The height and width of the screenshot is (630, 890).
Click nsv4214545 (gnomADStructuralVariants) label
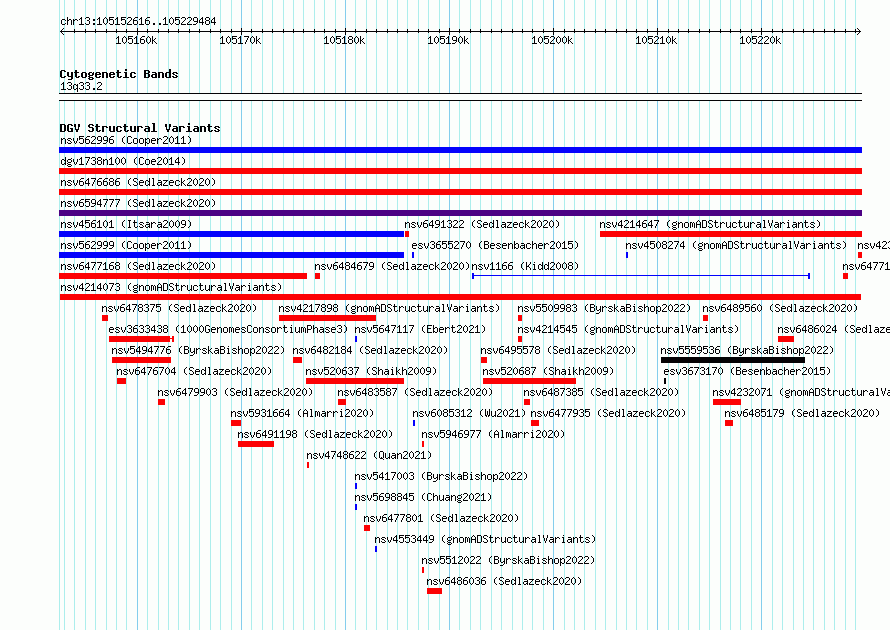(x=628, y=329)
